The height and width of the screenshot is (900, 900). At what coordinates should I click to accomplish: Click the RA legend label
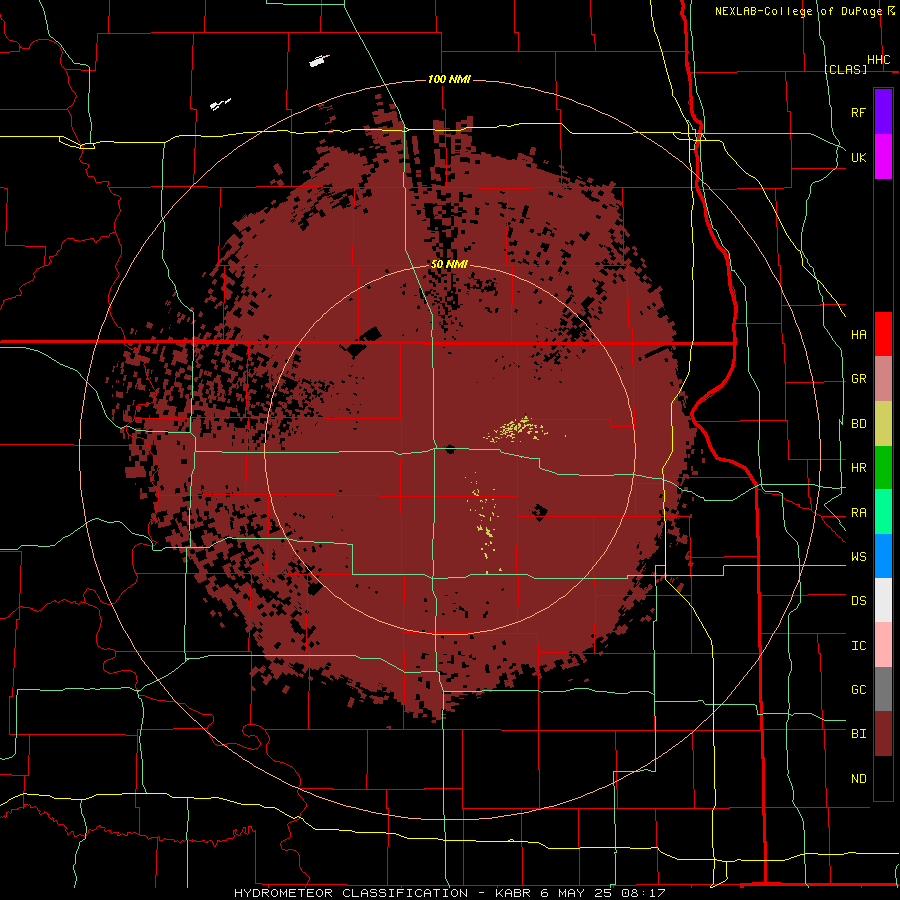pos(858,512)
